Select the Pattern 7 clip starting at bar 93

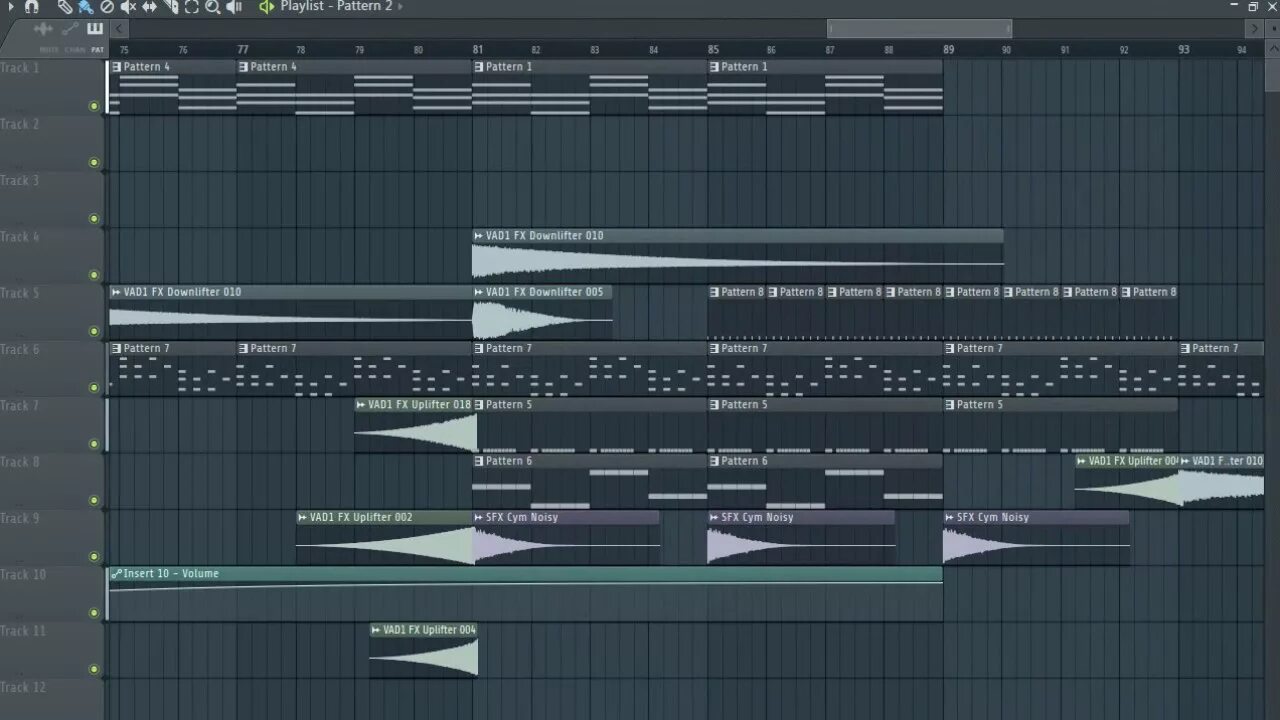(x=1222, y=369)
